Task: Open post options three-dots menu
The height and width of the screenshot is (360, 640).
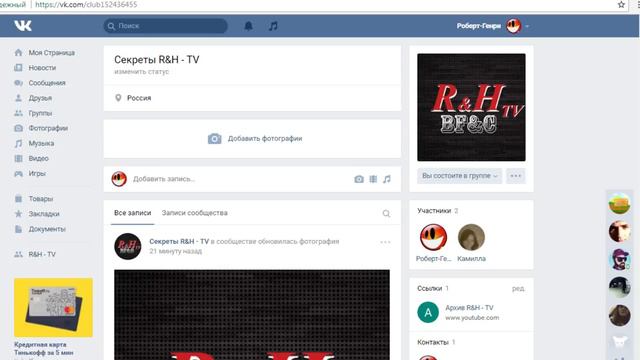Action: click(x=385, y=242)
